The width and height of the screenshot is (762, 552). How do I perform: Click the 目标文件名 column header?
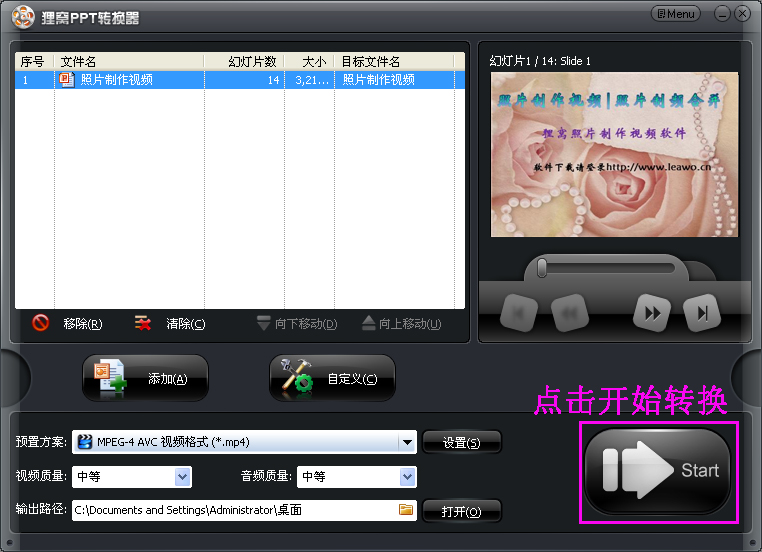pyautogui.click(x=395, y=62)
